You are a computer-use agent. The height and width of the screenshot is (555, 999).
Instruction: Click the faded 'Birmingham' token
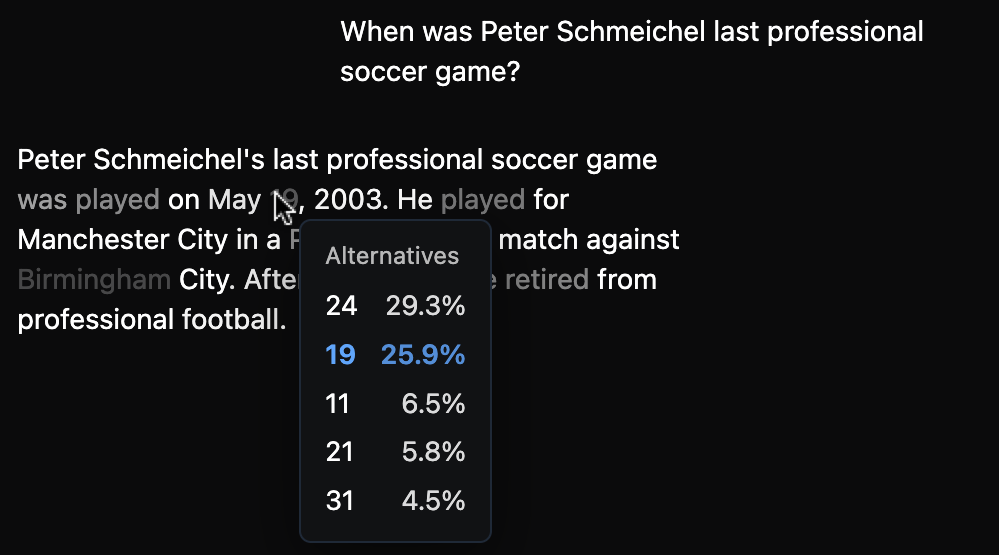click(94, 280)
